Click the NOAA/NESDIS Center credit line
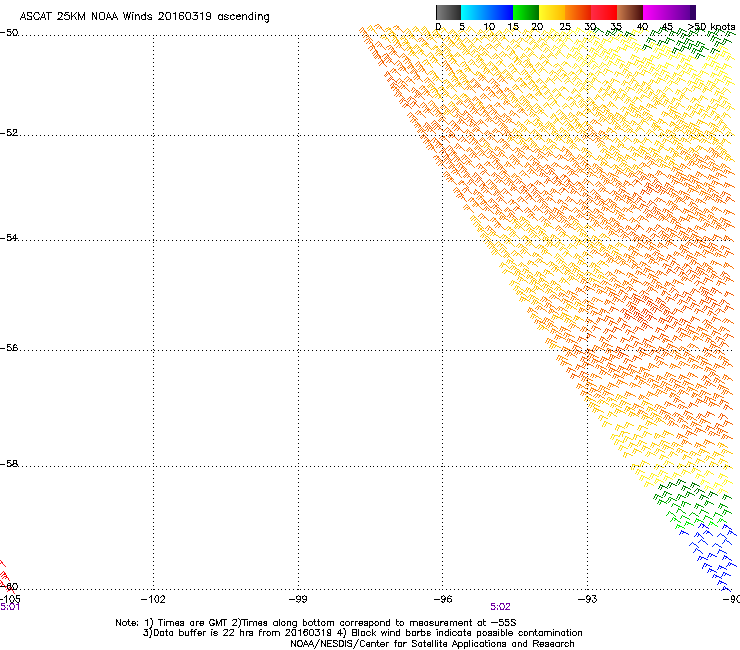This screenshot has width=740, height=650. pos(432,644)
